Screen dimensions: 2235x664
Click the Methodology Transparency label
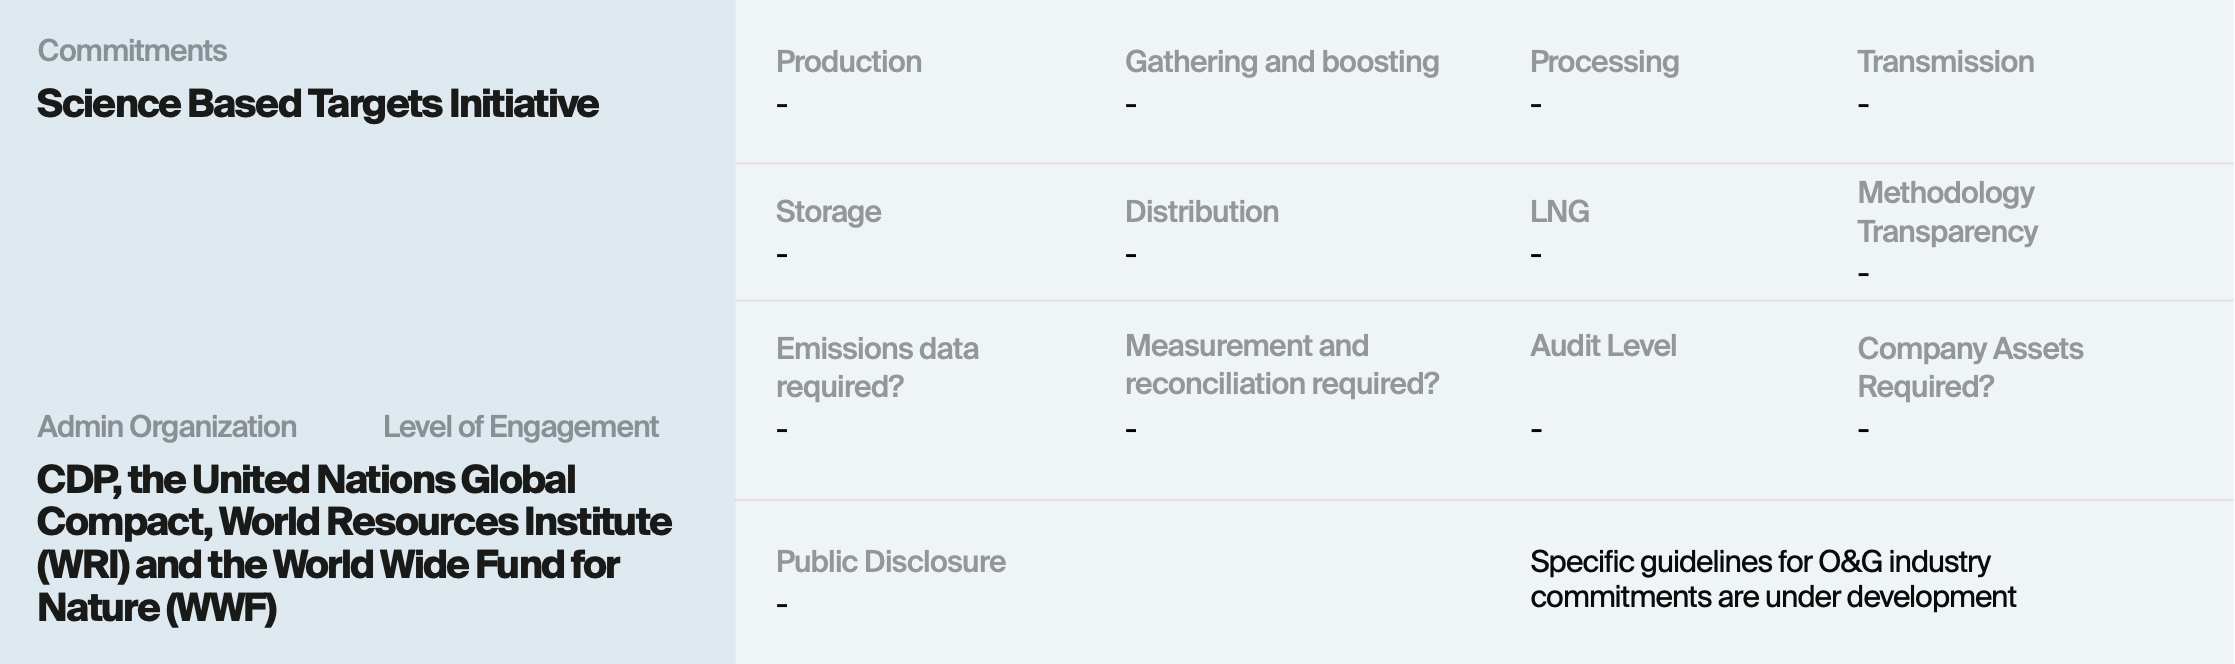[x=1947, y=212]
